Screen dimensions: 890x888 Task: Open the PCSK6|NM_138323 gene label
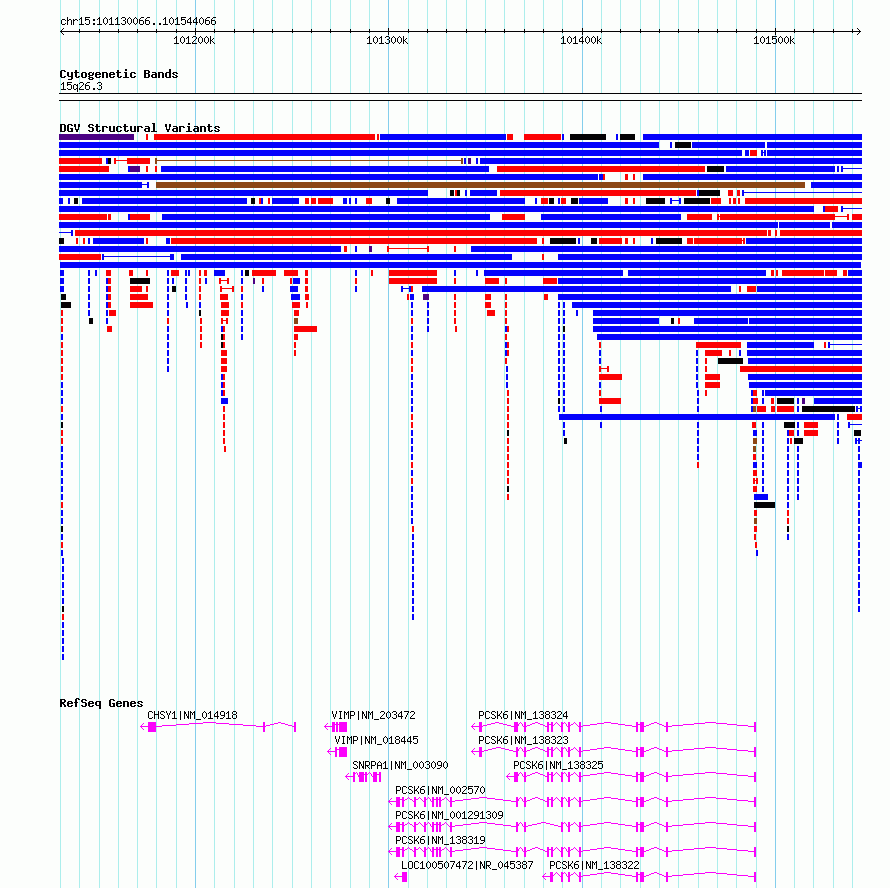click(523, 740)
